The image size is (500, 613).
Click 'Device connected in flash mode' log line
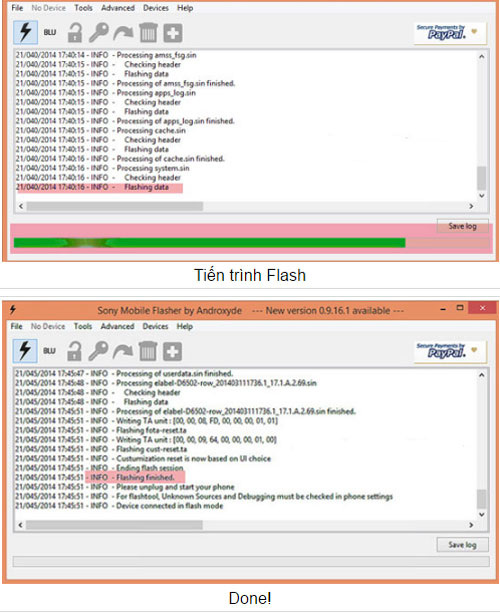click(119, 506)
